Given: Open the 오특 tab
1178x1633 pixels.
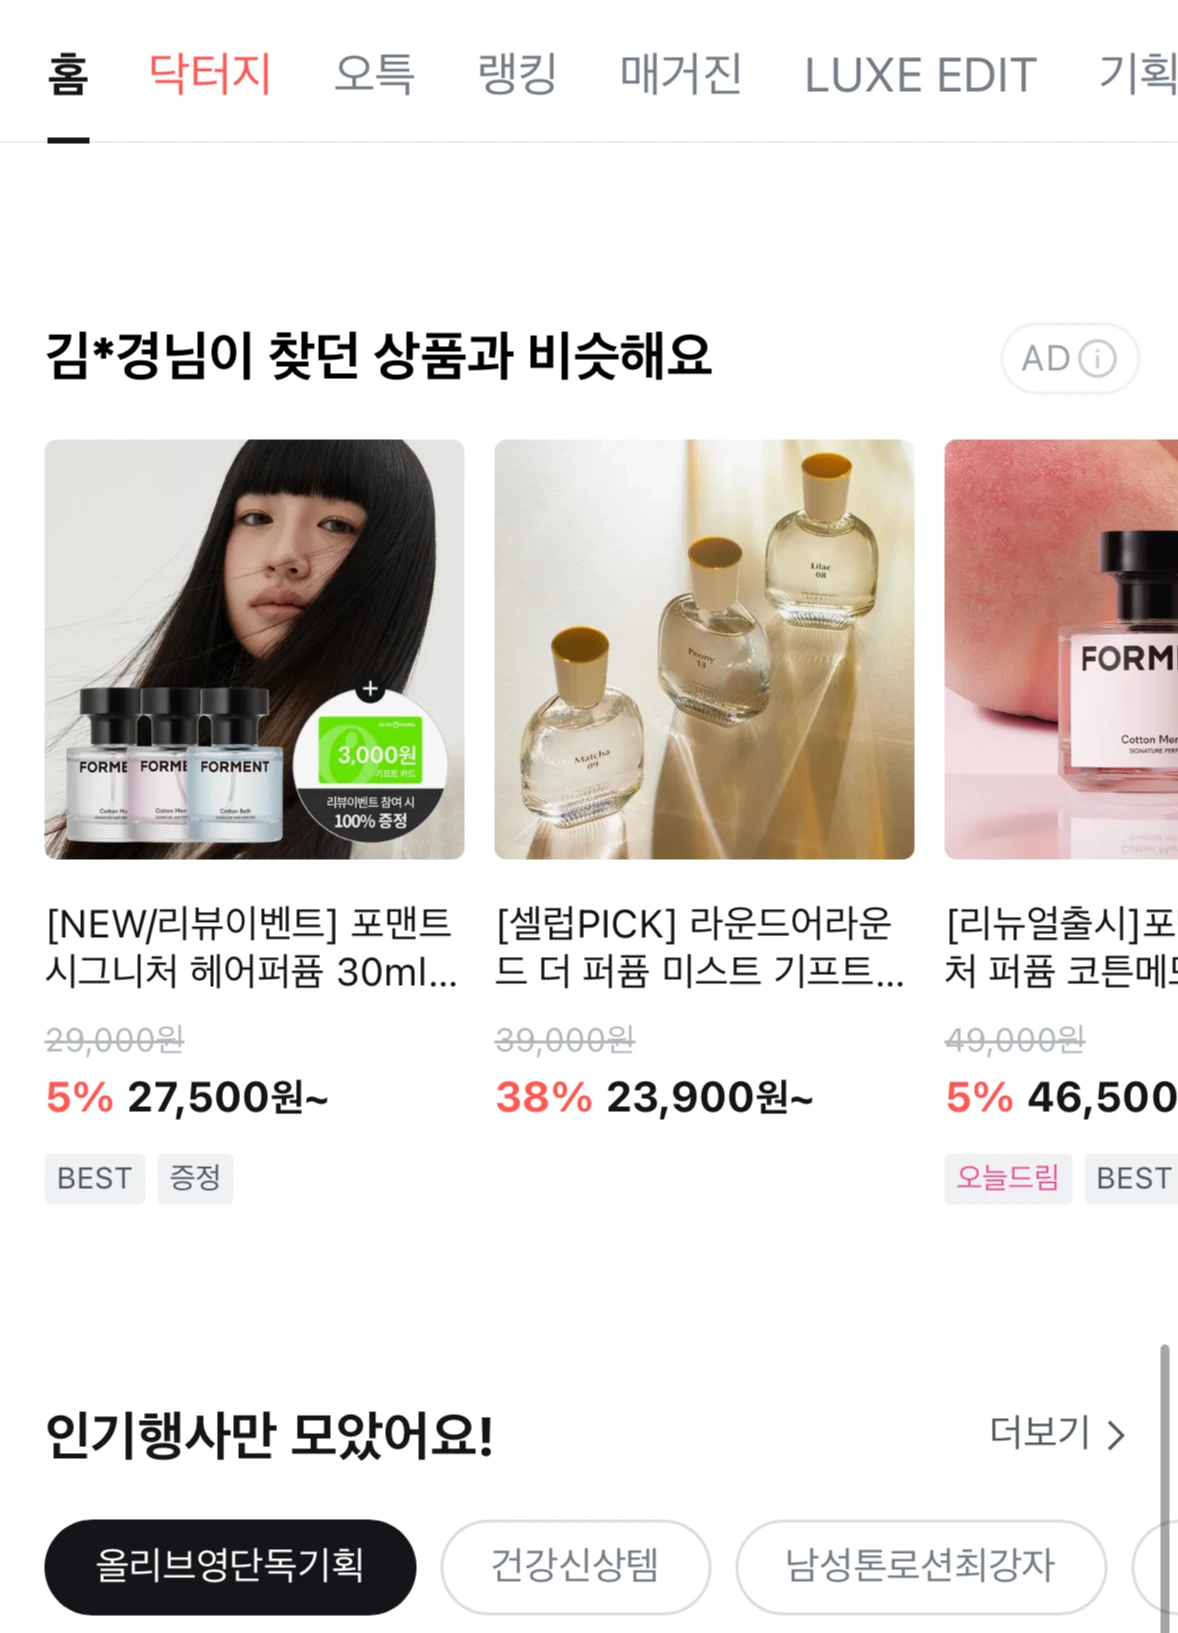Looking at the screenshot, I should tap(374, 75).
